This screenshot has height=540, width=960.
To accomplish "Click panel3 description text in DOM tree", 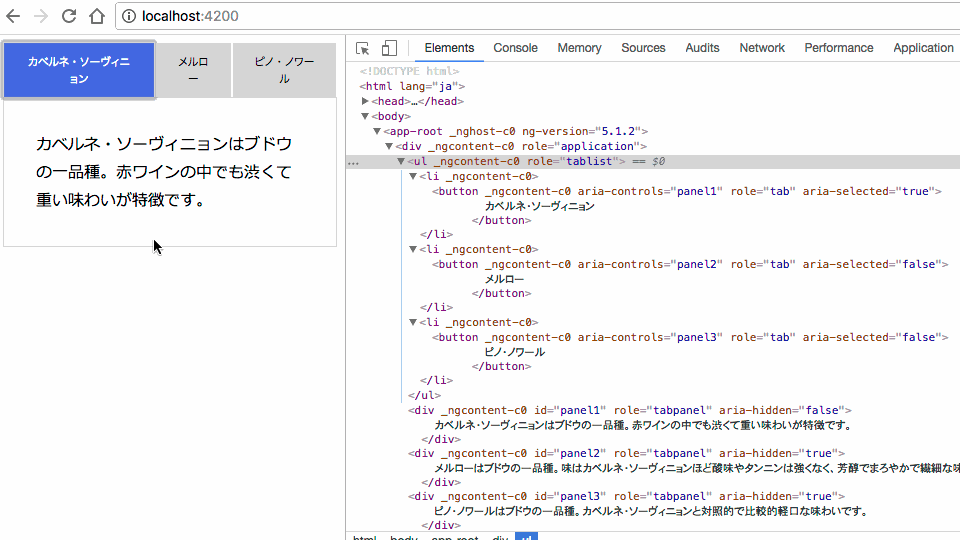I will click(x=651, y=511).
